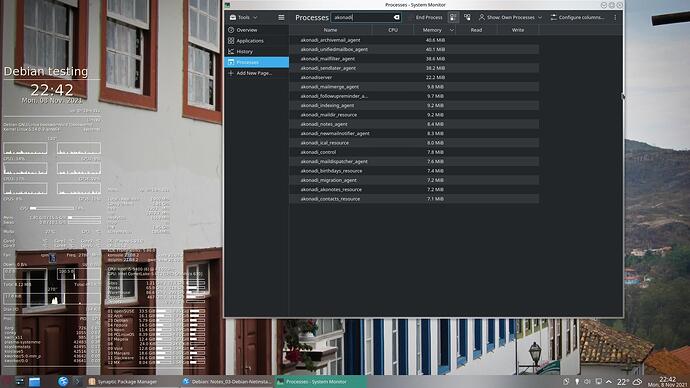Screen dimensions: 690x388
Task: Sort by the CPU column
Action: [393, 30]
